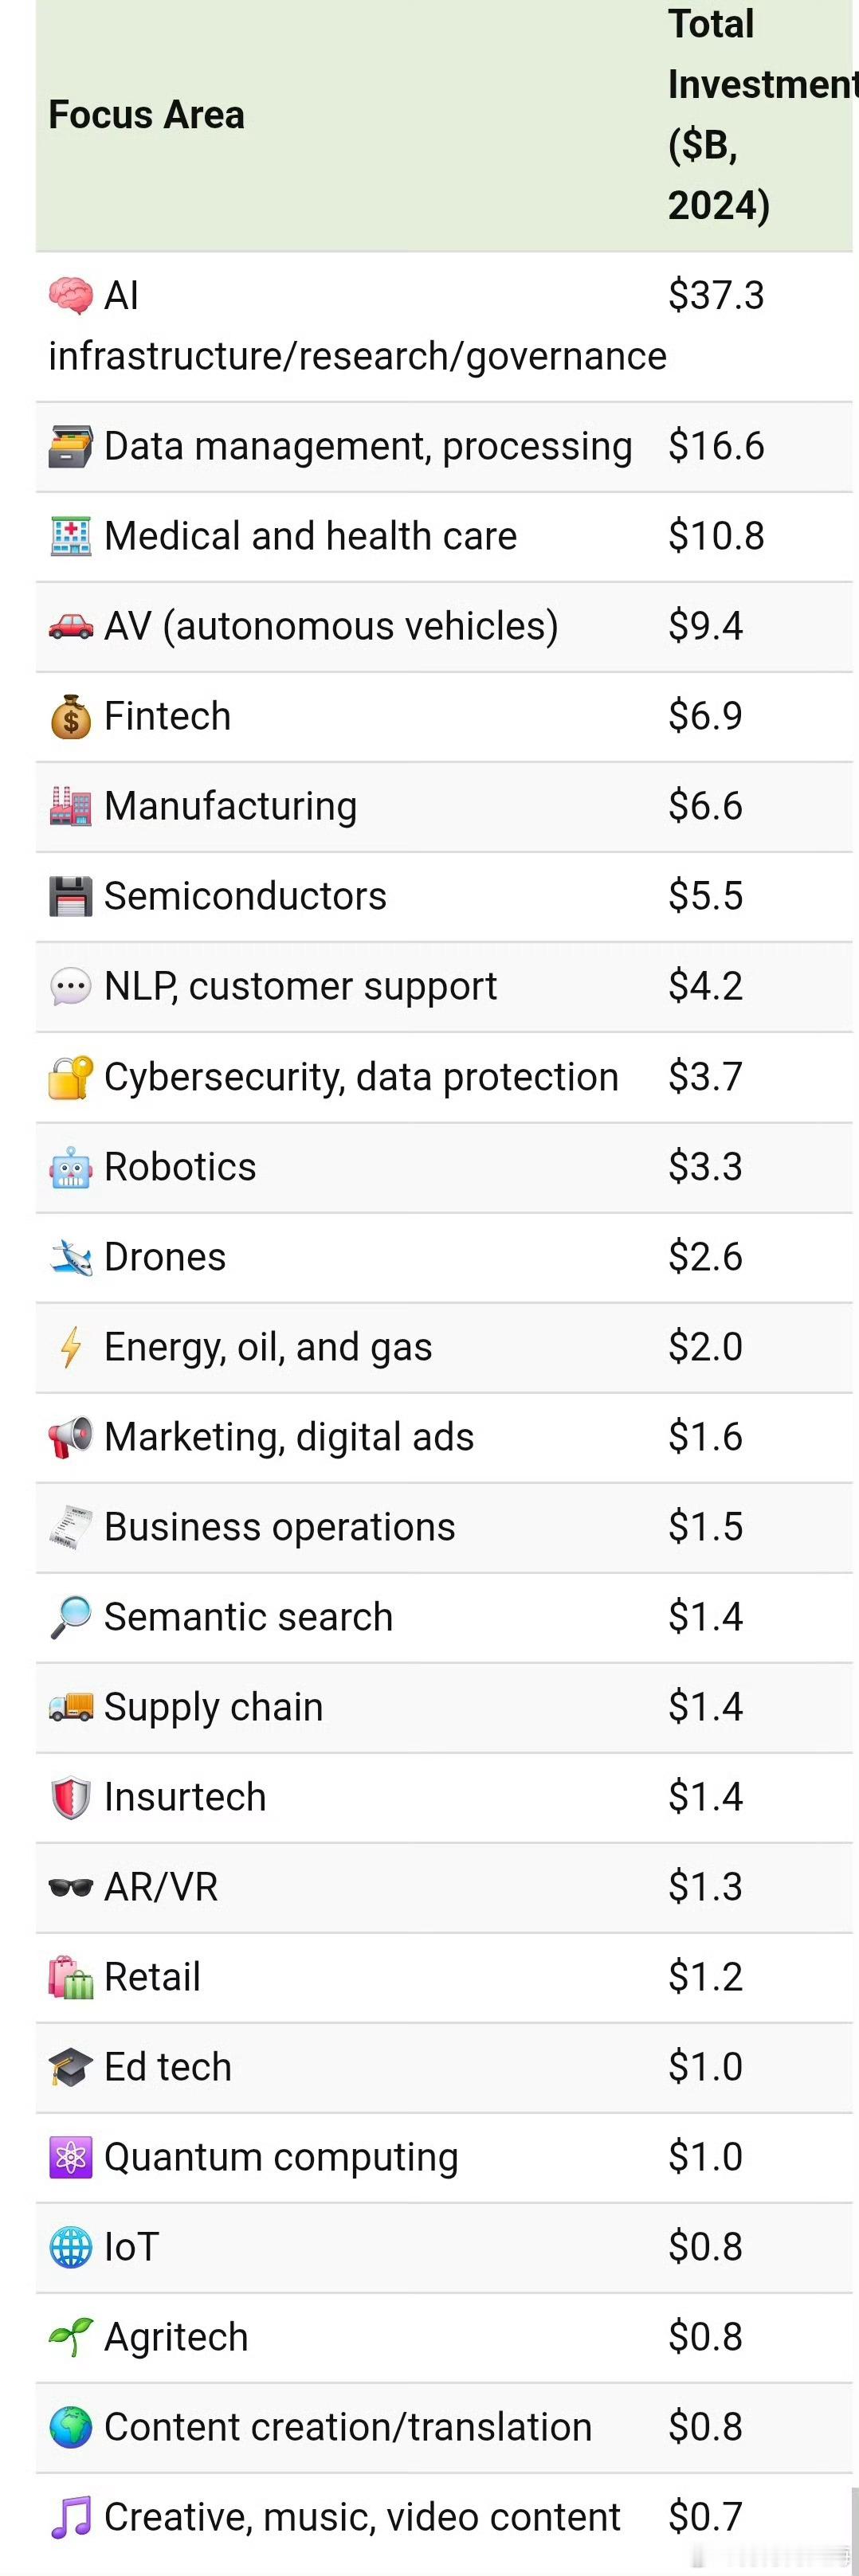Click the atom icon beside Quantum computing
Image resolution: width=859 pixels, height=2576 pixels.
(70, 2157)
